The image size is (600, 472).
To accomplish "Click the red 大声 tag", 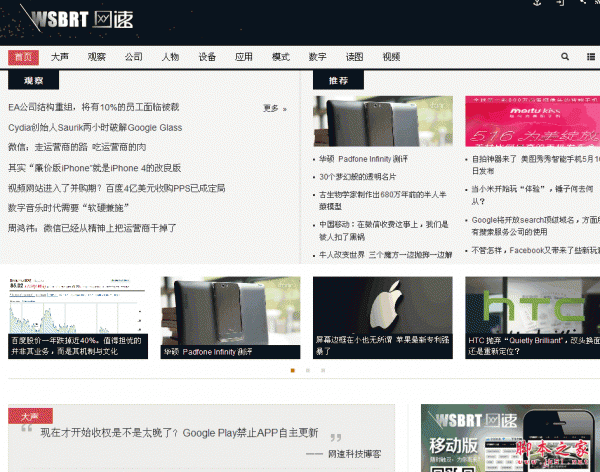I will 30,416.
